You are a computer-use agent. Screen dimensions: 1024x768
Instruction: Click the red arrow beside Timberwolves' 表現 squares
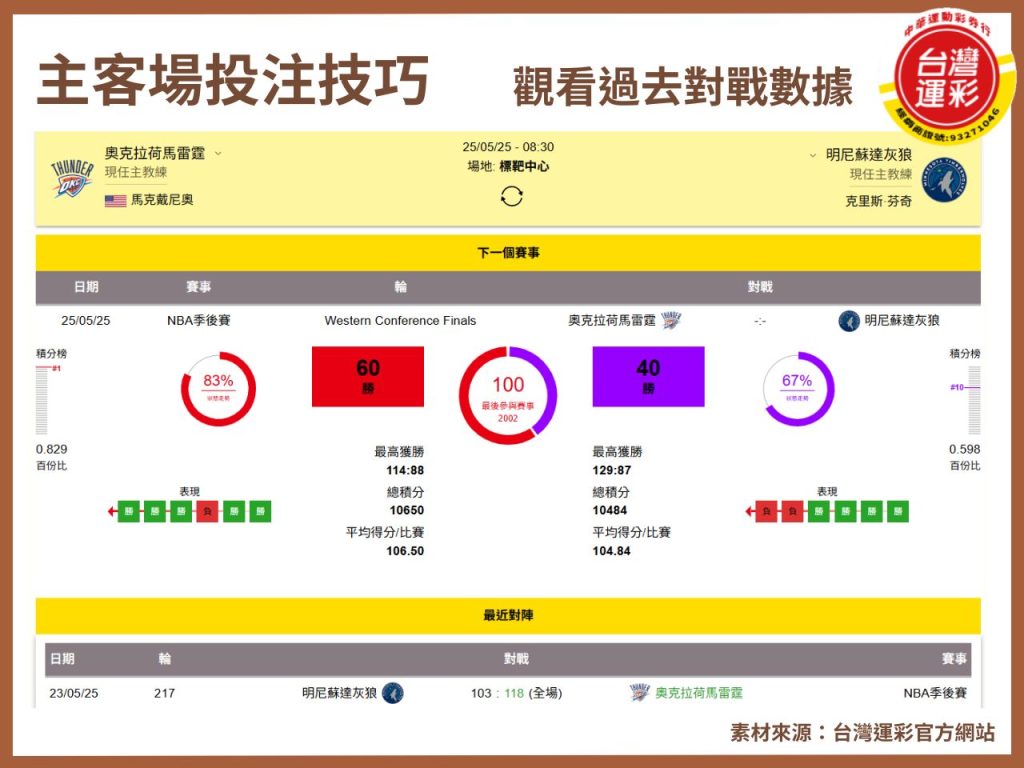750,511
